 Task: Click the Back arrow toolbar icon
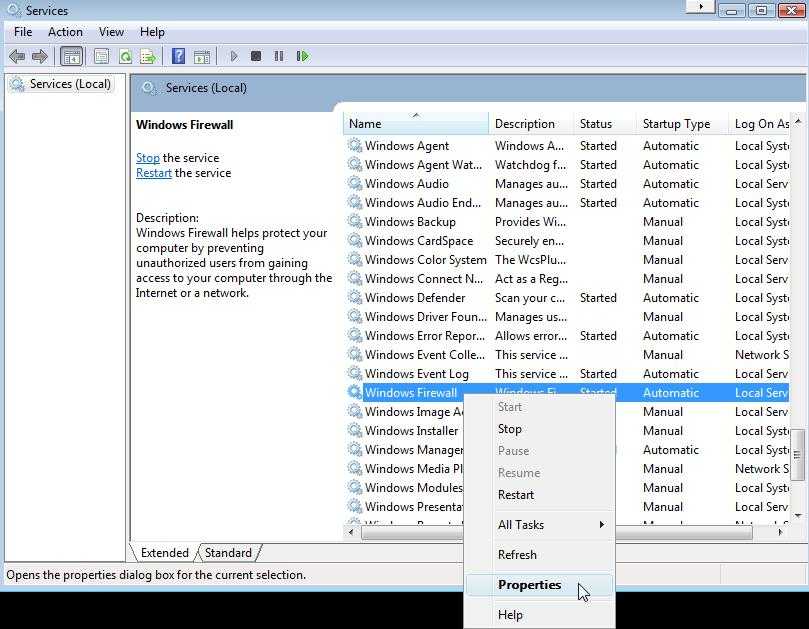click(17, 56)
